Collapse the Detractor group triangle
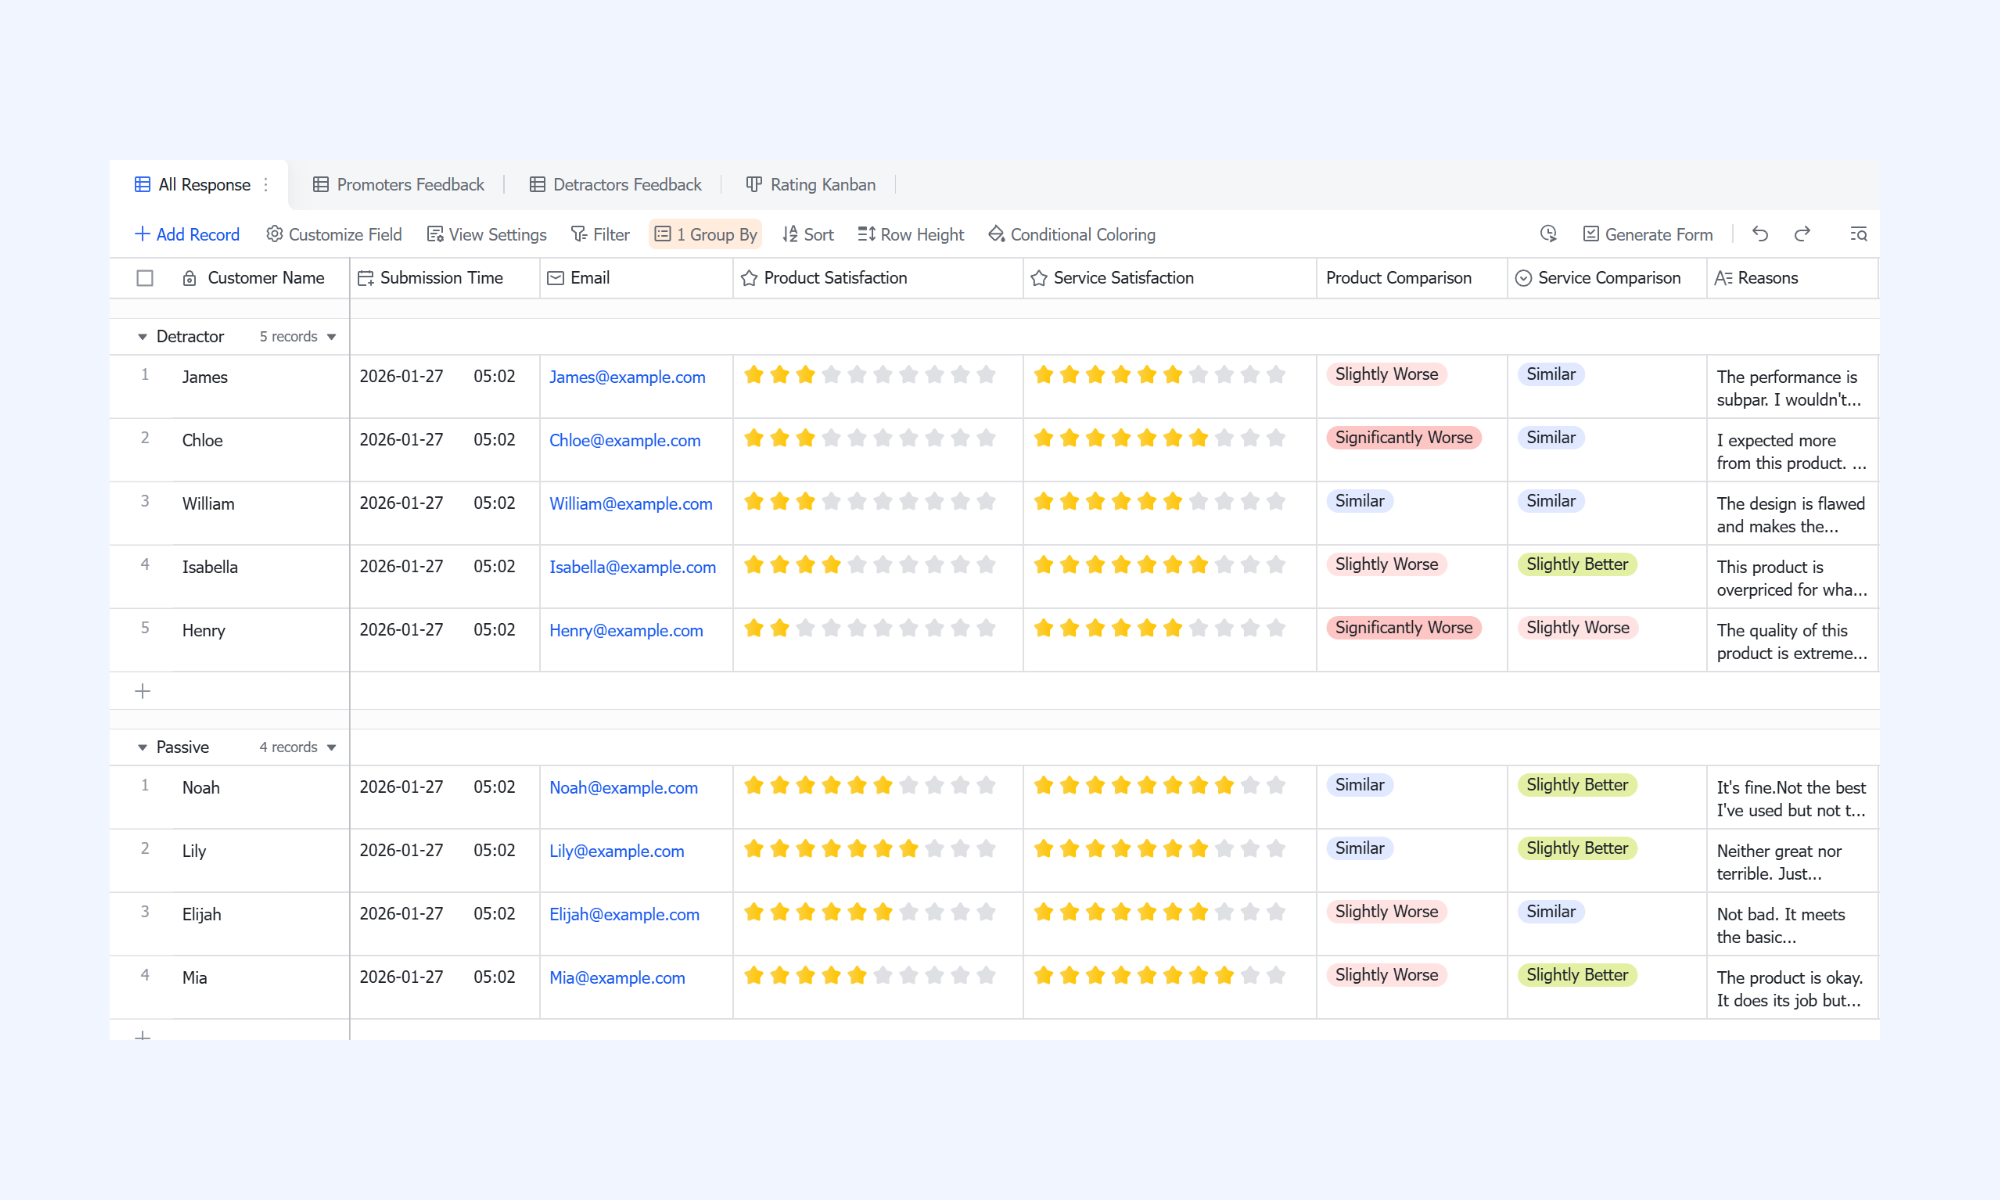 pos(142,337)
